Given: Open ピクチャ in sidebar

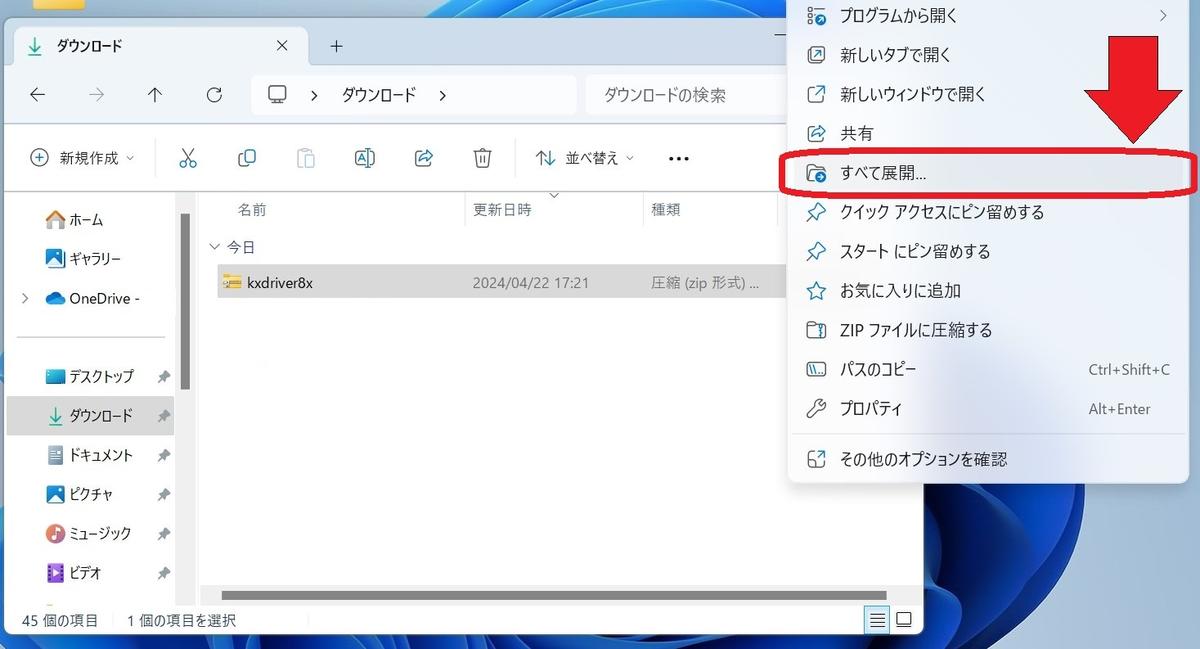Looking at the screenshot, I should 80,495.
